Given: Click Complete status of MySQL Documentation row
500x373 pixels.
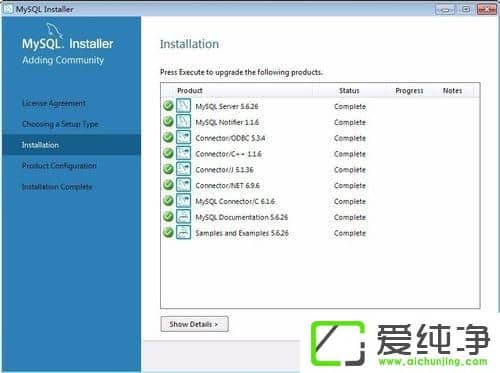Looking at the screenshot, I should coord(350,217).
